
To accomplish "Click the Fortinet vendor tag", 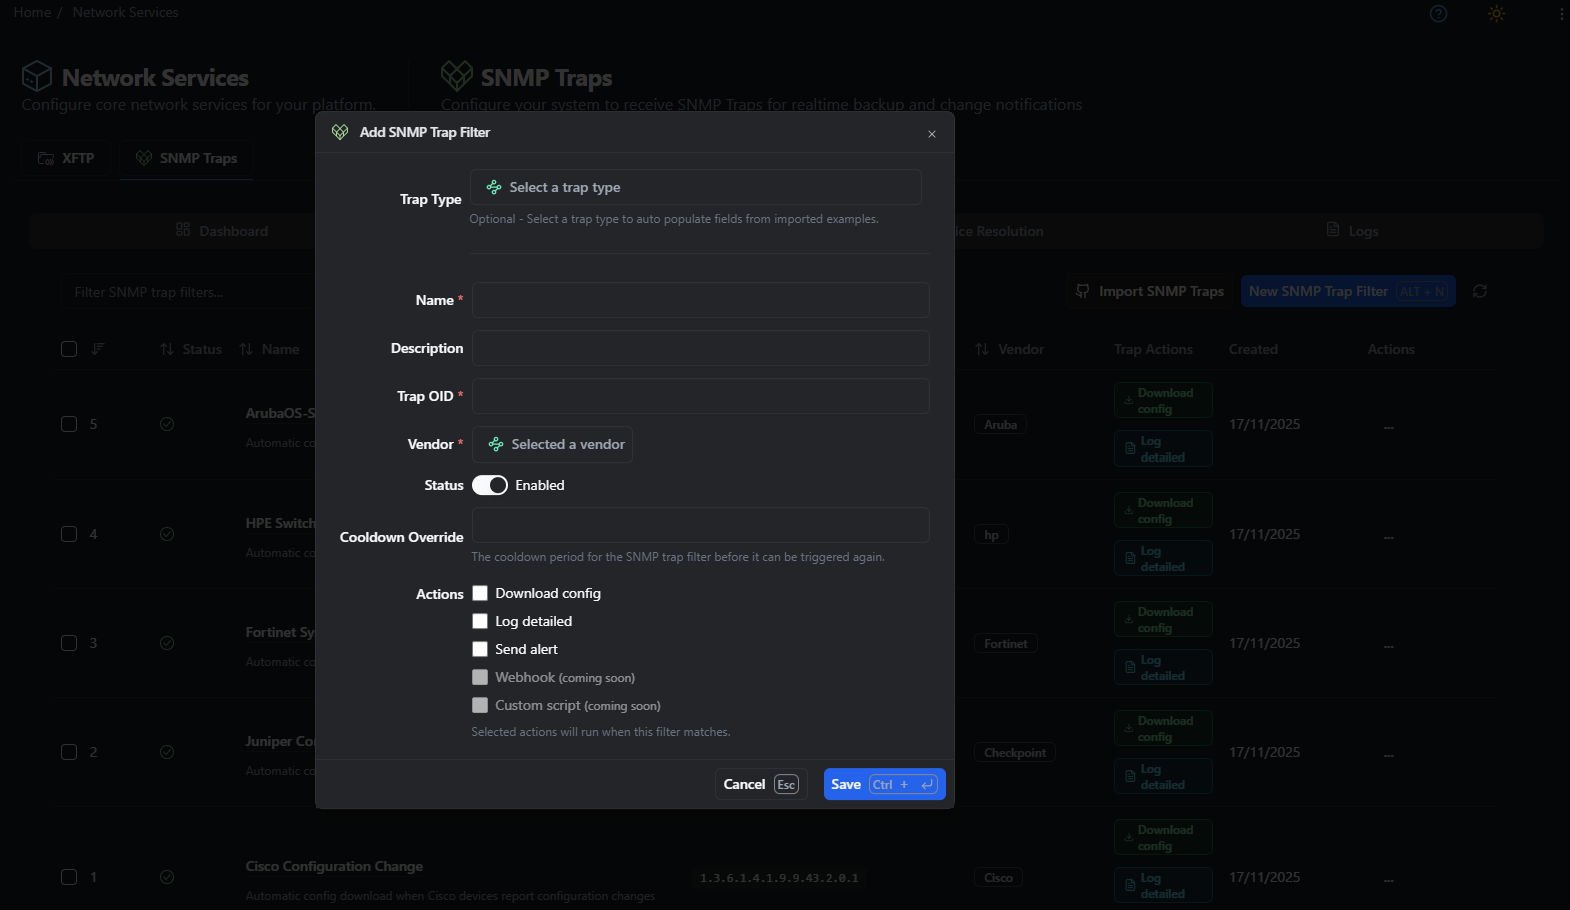I will click(1005, 644).
